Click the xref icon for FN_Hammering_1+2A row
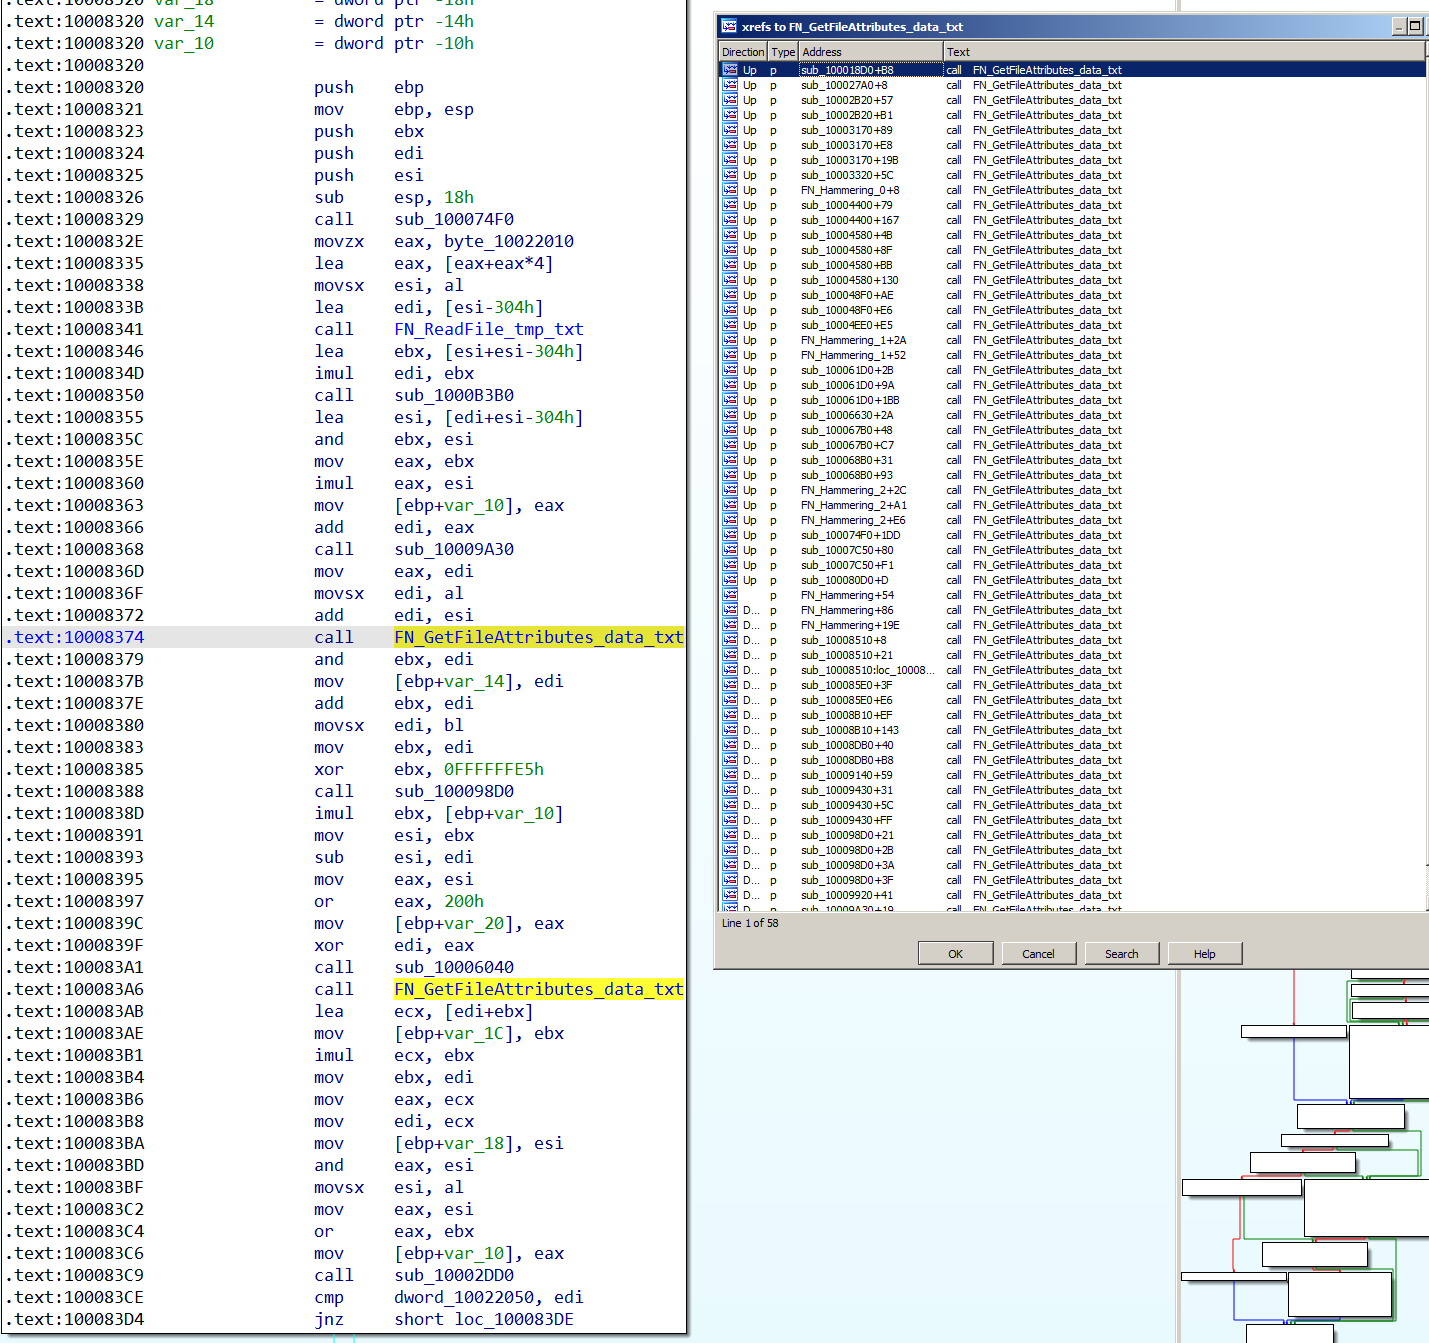 (730, 340)
